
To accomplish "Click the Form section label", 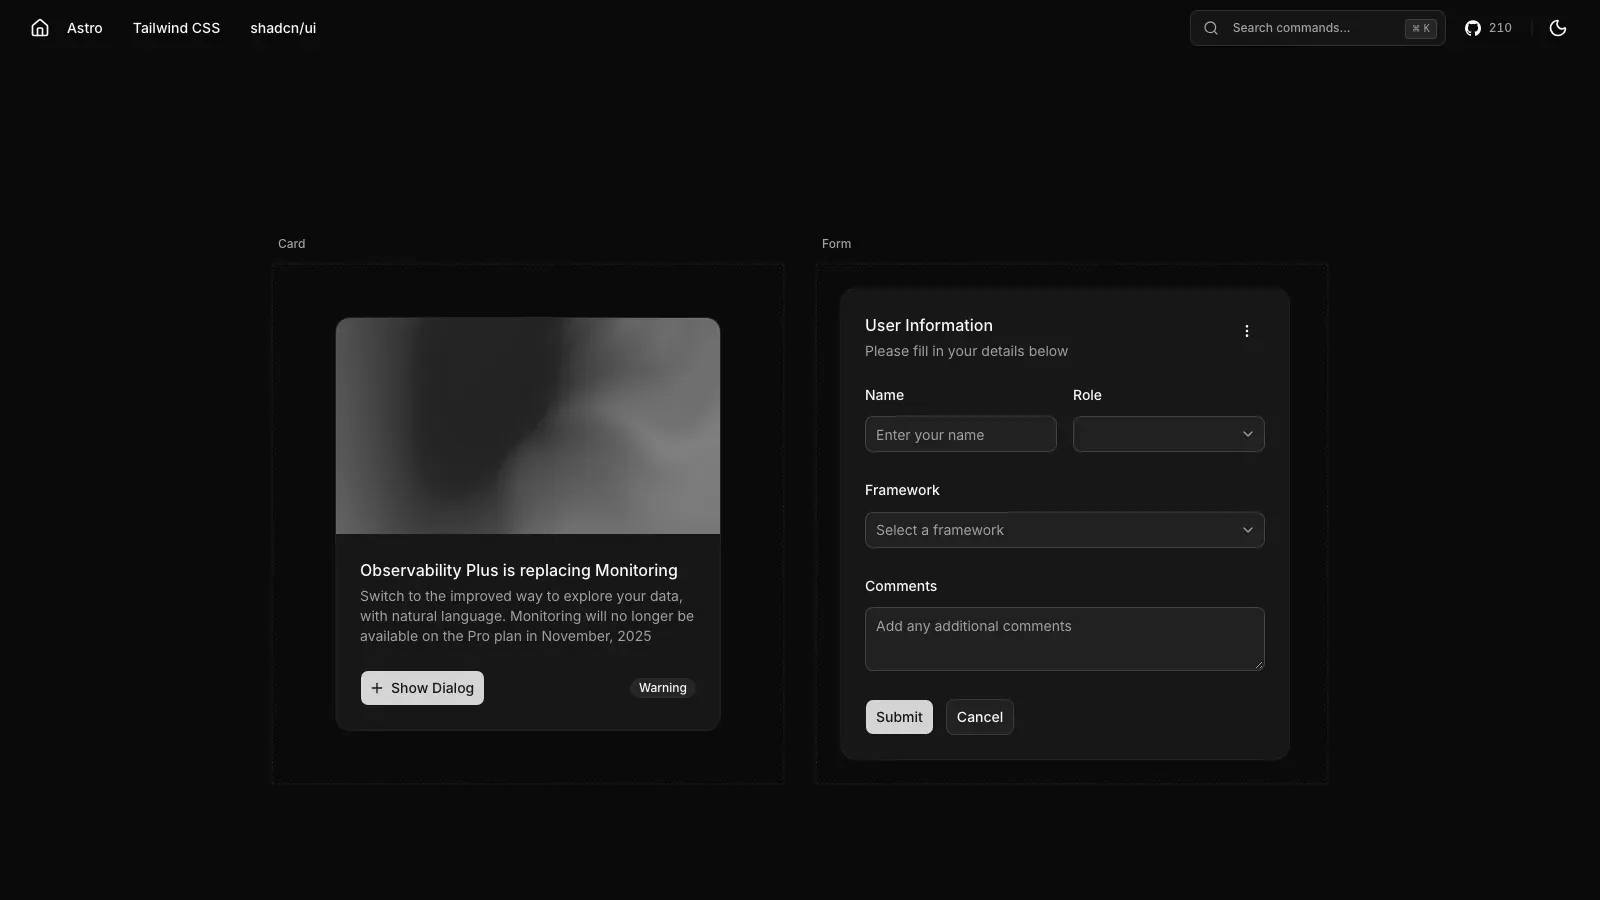I will click(x=836, y=244).
